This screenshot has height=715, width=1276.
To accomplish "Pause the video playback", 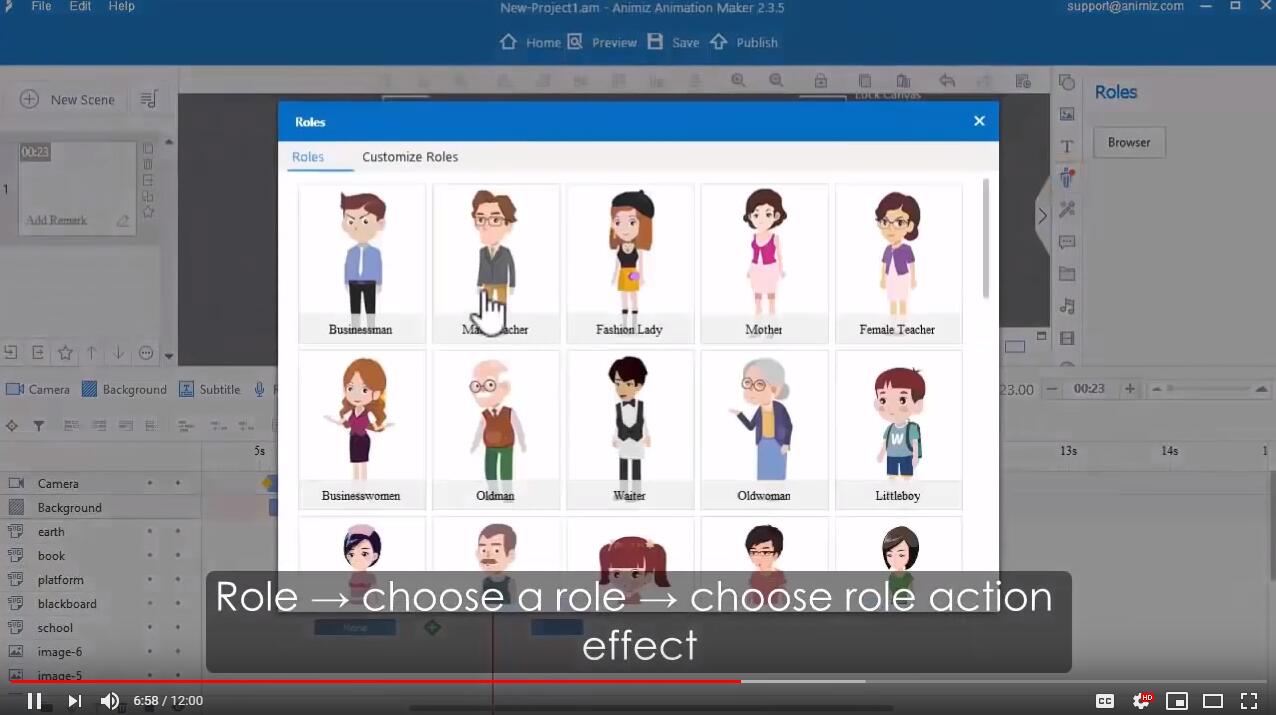I will pyautogui.click(x=34, y=701).
